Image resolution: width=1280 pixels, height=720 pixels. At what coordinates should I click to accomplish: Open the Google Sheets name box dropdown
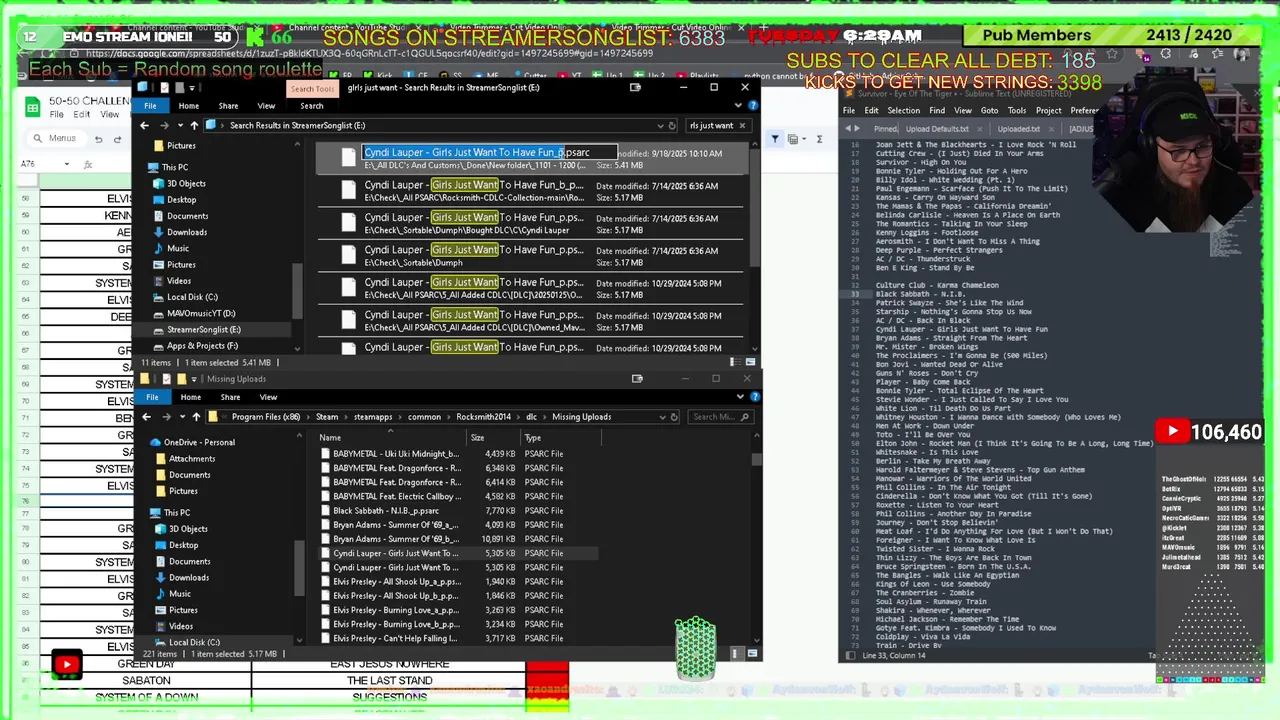point(67,164)
